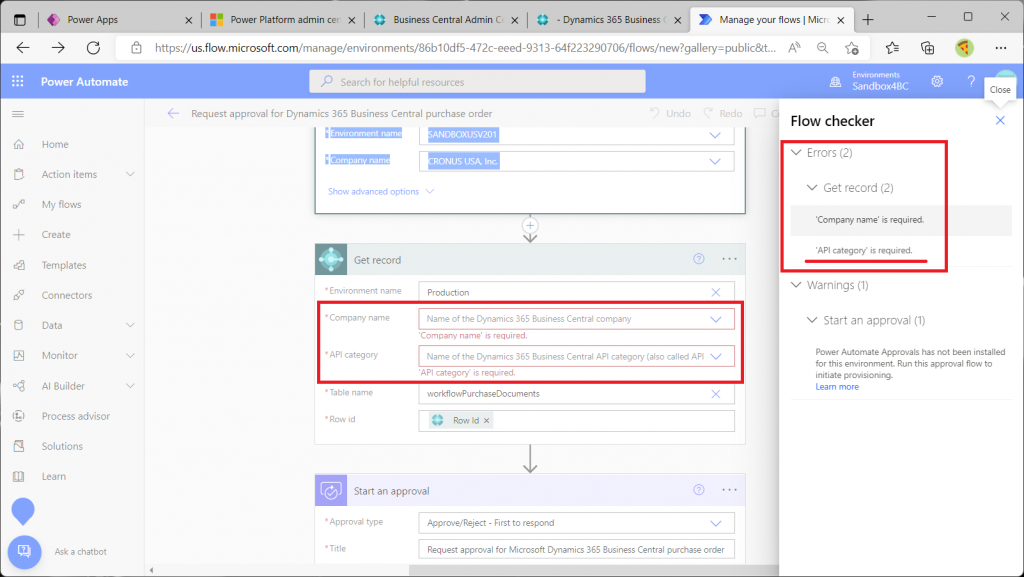
Task: Open browser settings and more menu
Action: [1000, 48]
